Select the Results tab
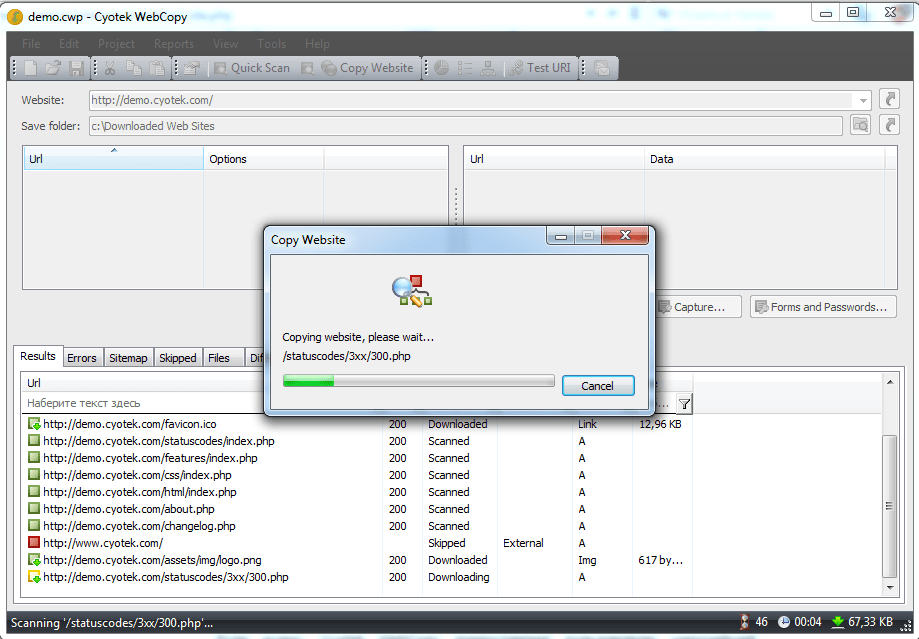Viewport: 919px width, 639px height. click(38, 356)
